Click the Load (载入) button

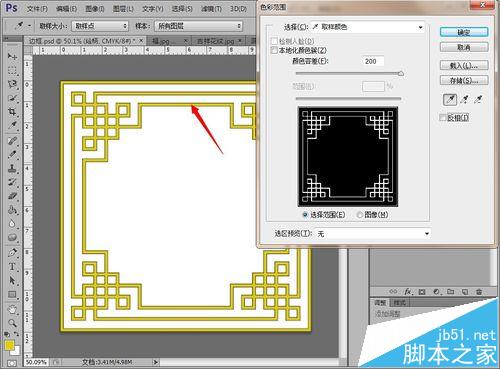pyautogui.click(x=464, y=66)
